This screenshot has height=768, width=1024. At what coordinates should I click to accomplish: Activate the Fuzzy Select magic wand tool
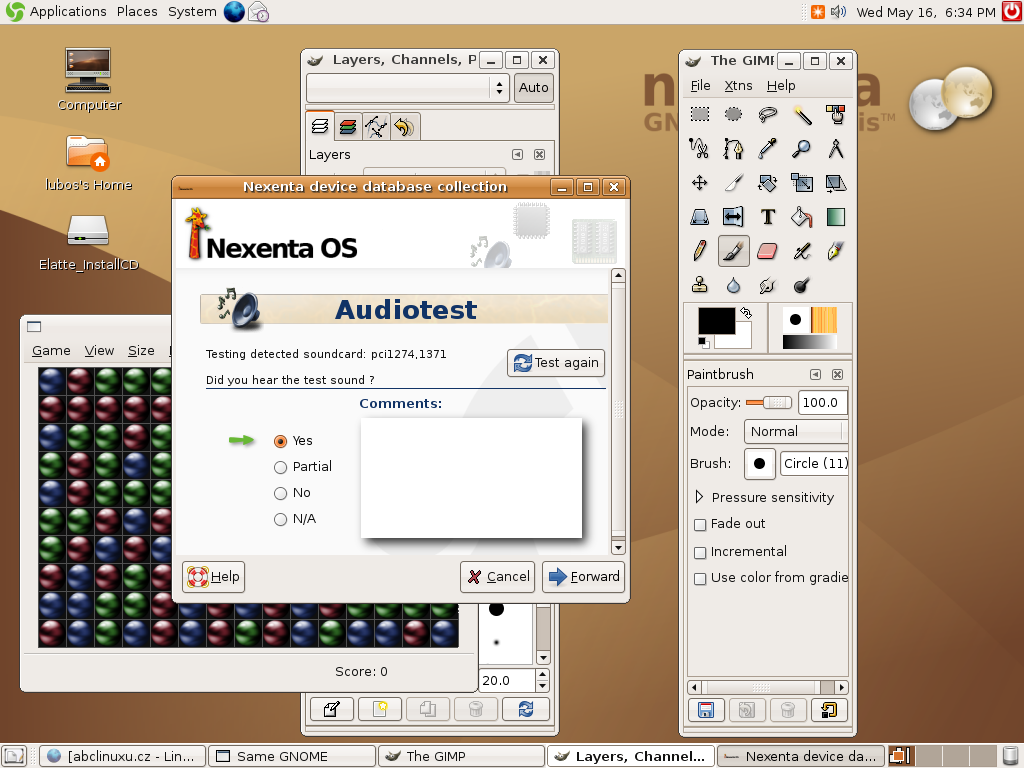tap(802, 115)
